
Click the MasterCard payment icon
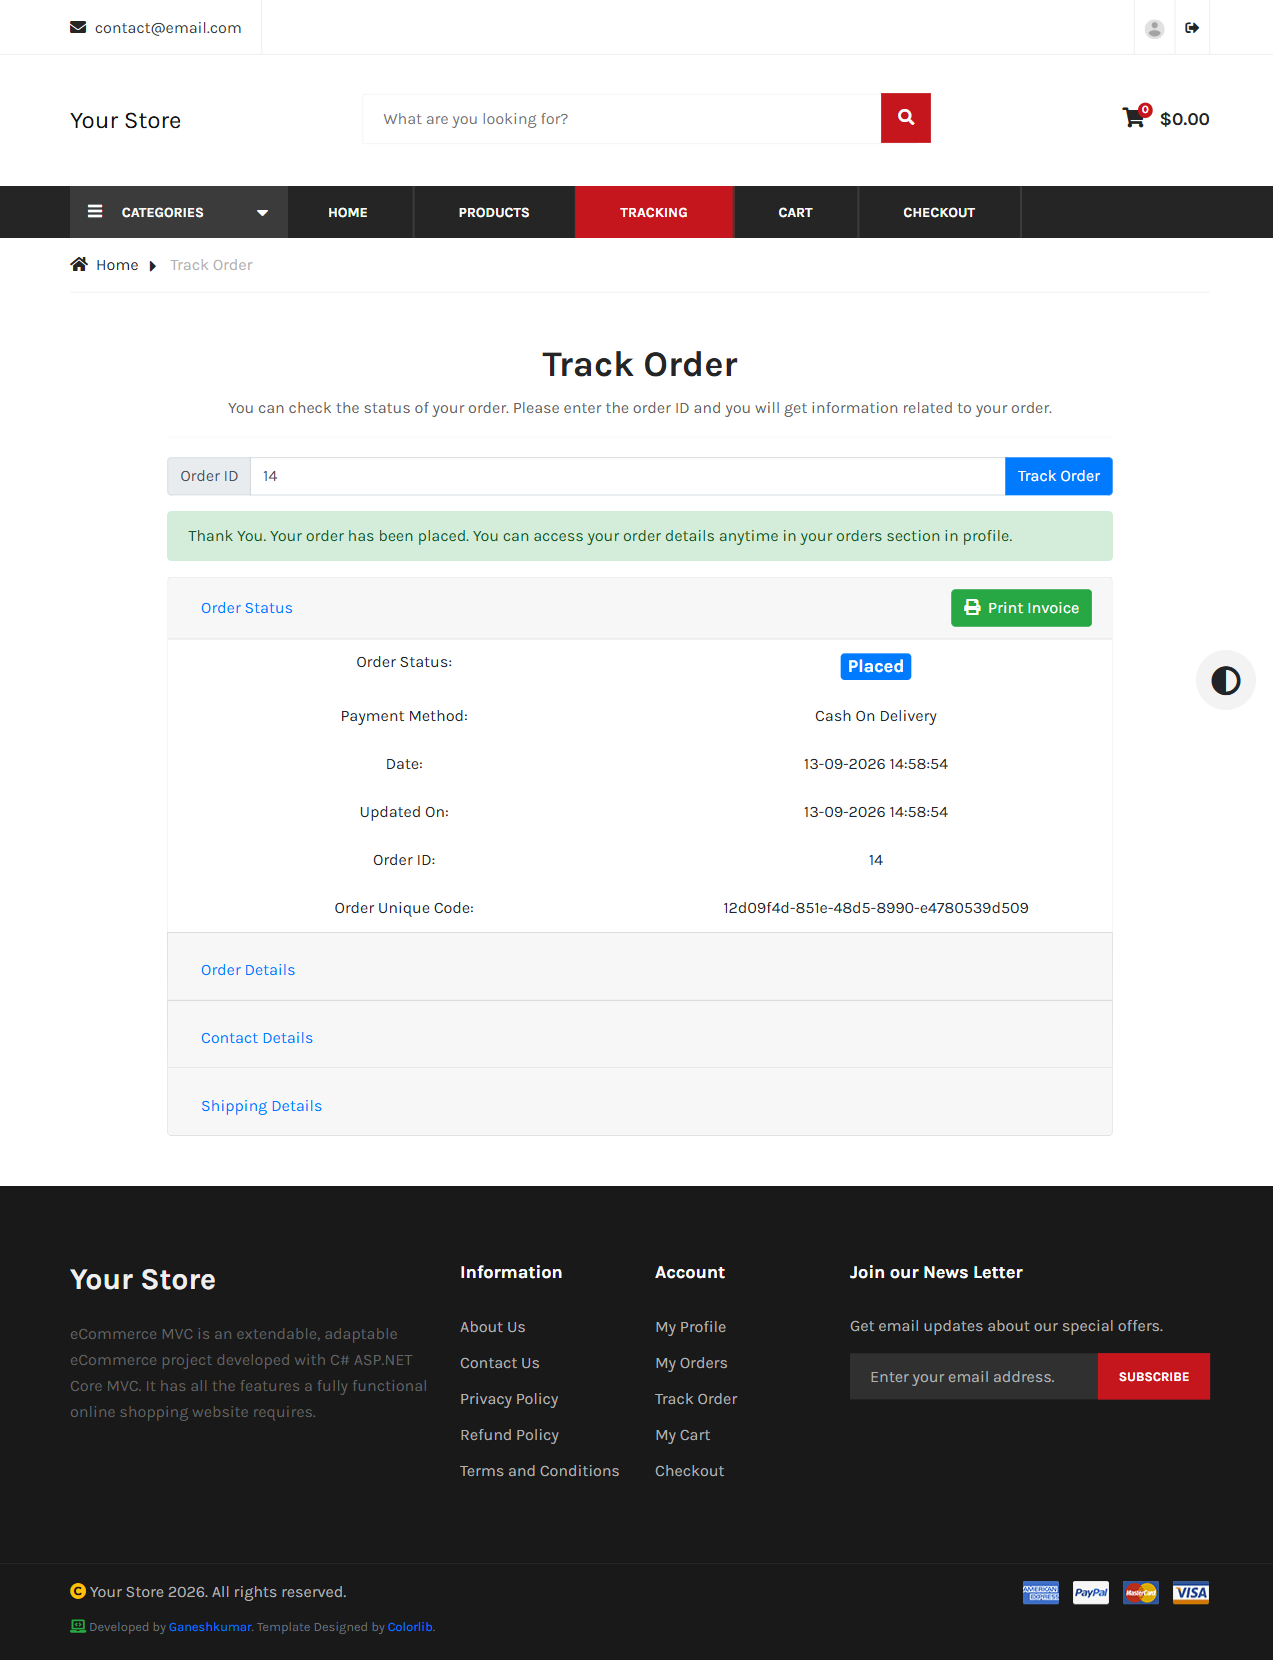(x=1141, y=1592)
